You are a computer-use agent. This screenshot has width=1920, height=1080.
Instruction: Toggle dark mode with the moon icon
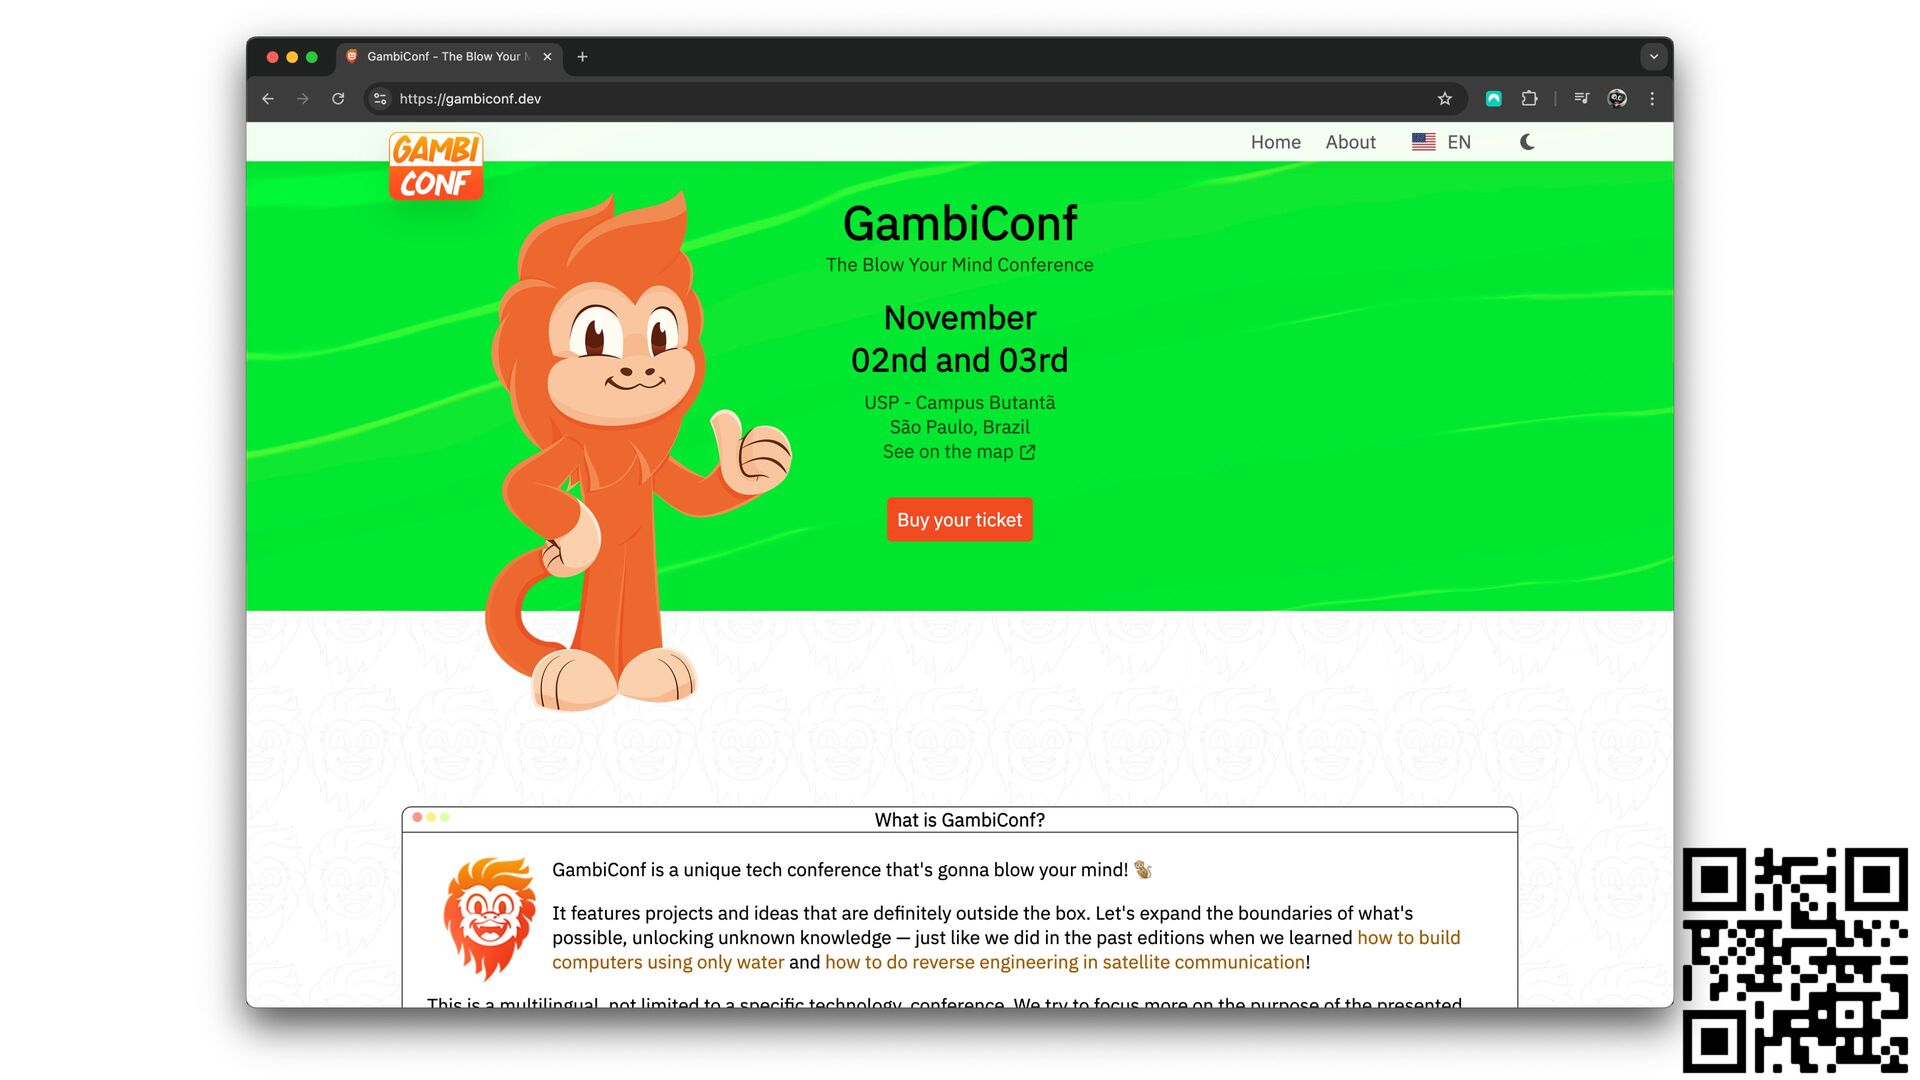click(1527, 142)
